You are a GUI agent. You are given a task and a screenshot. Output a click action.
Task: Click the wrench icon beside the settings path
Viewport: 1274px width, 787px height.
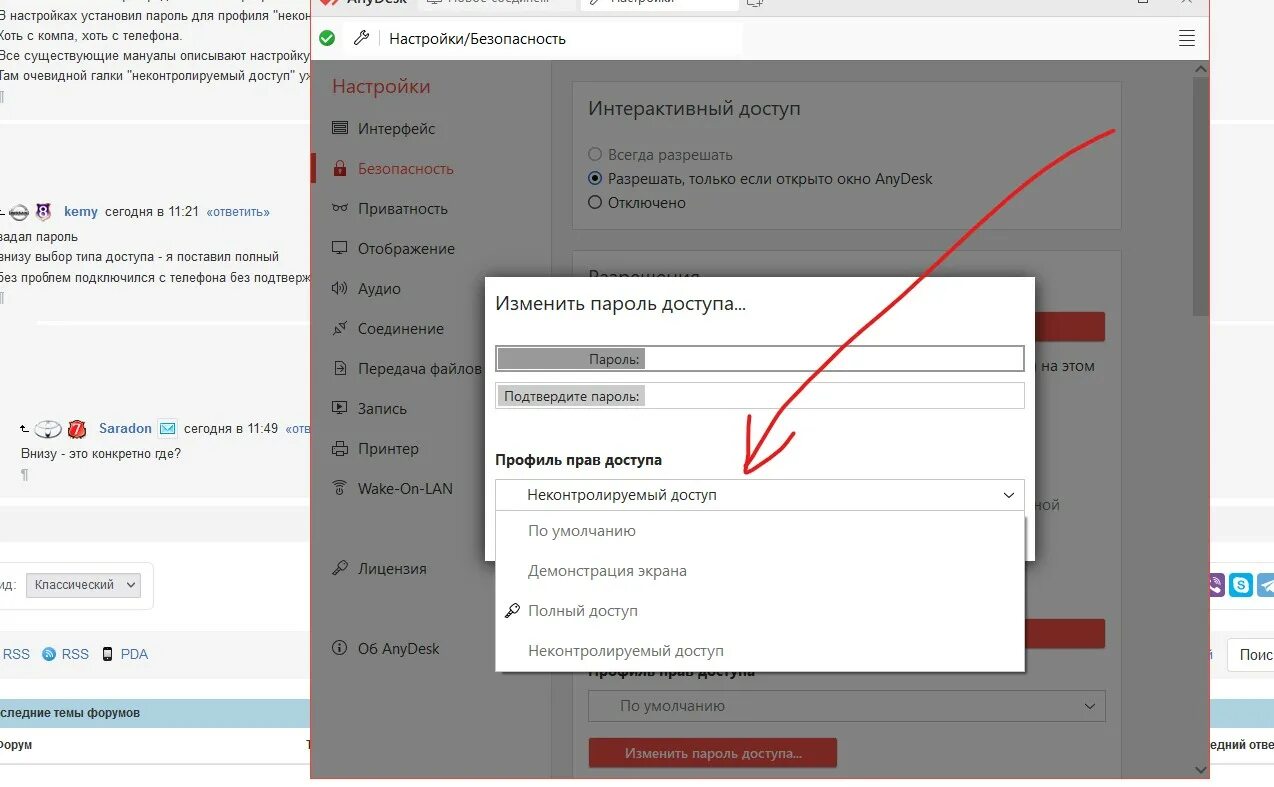click(362, 38)
